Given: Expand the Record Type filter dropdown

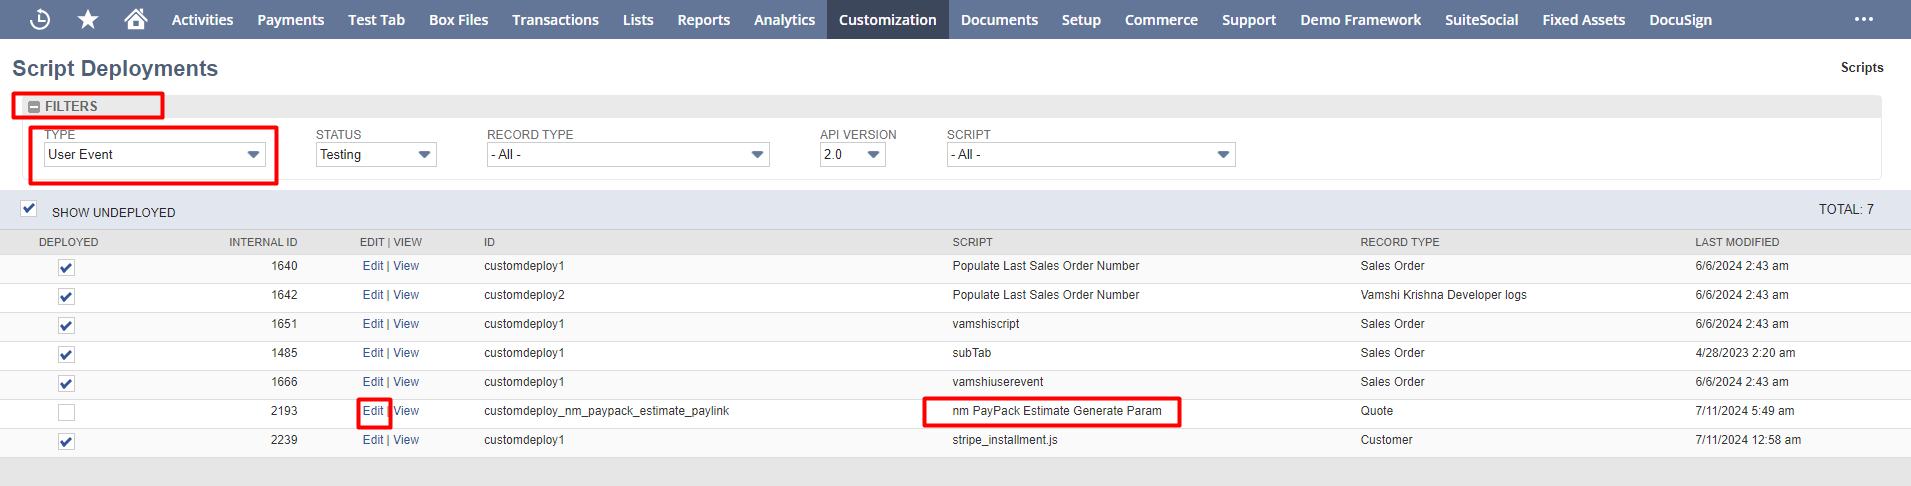Looking at the screenshot, I should pos(628,155).
